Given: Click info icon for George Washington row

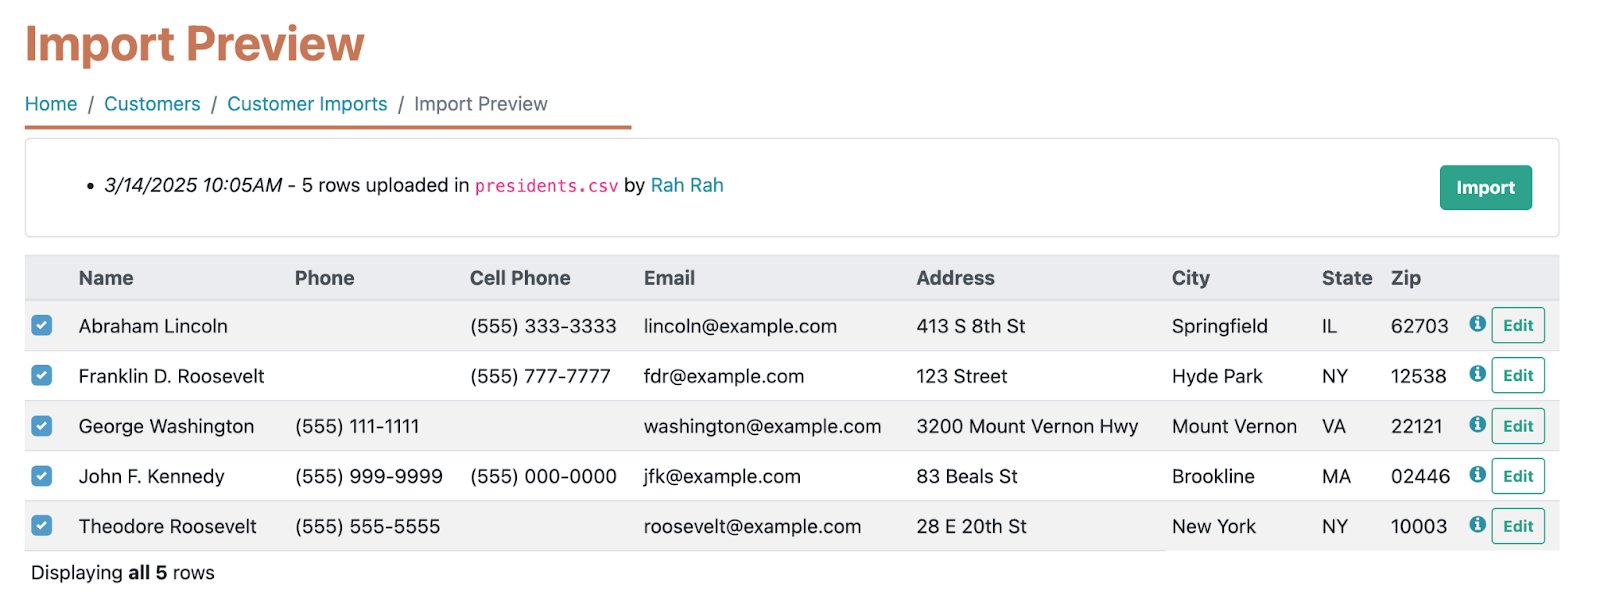Looking at the screenshot, I should pyautogui.click(x=1477, y=424).
